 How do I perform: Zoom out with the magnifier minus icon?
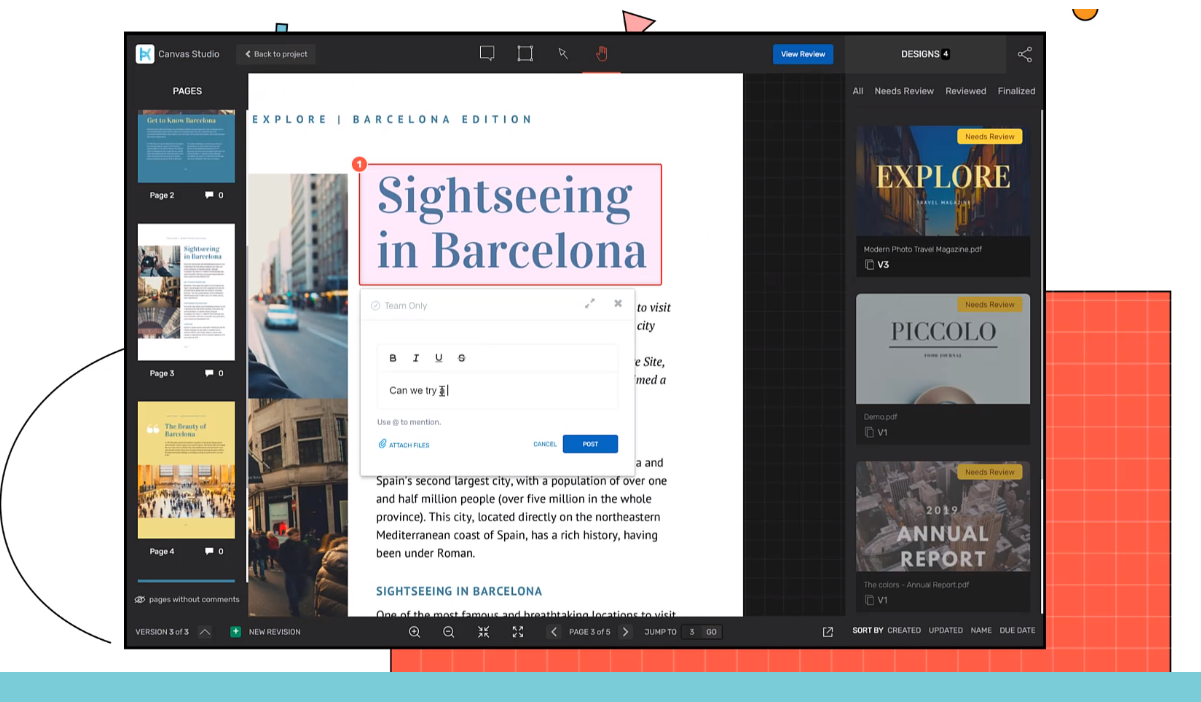click(x=449, y=632)
